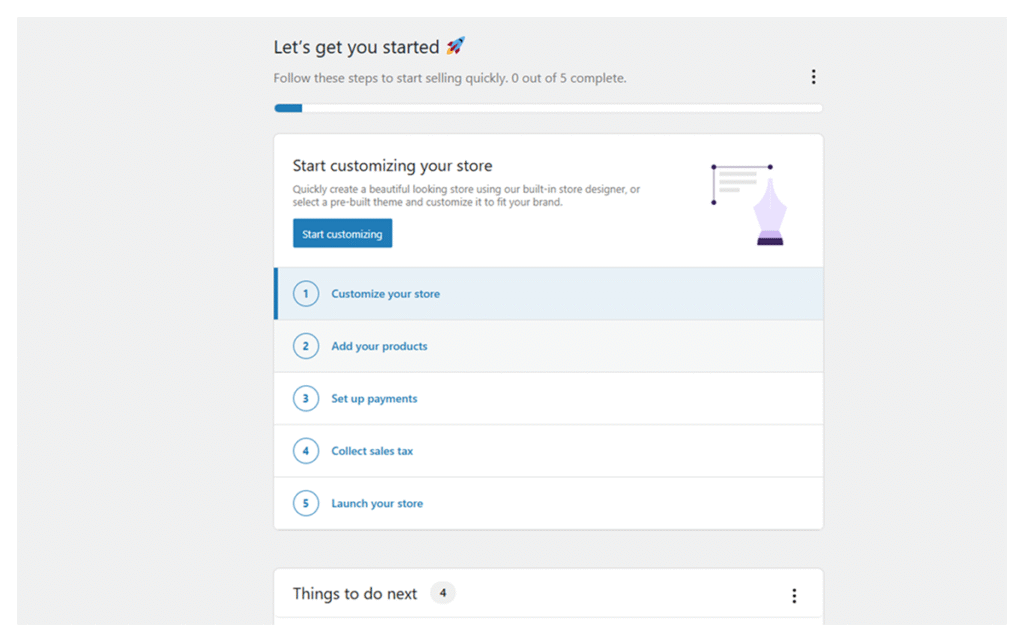This screenshot has width=1024, height=642.
Task: Click the 'Things to do next' heading
Action: [x=354, y=594]
